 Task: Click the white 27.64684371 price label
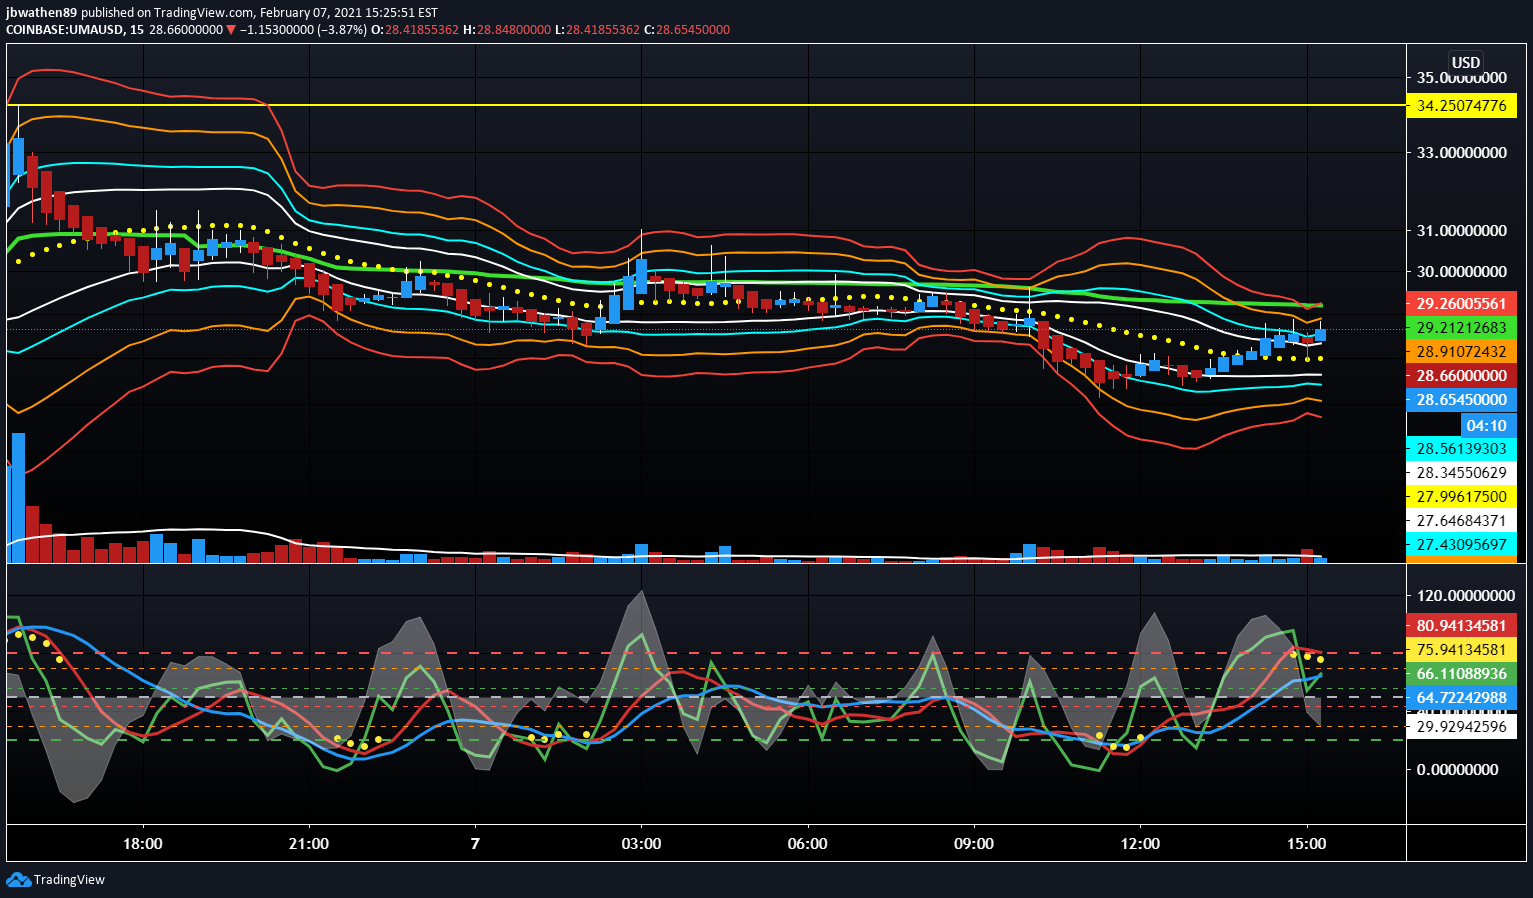(1461, 521)
